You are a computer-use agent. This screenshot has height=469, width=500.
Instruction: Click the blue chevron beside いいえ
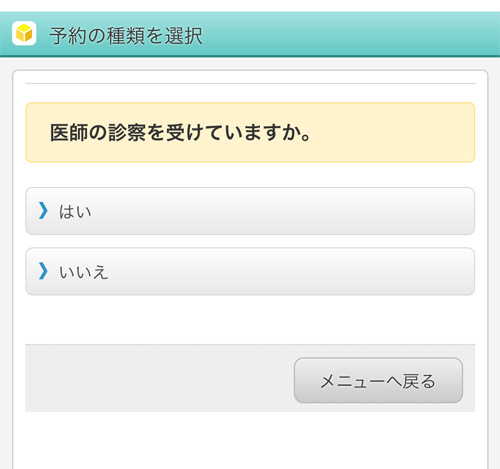click(43, 271)
